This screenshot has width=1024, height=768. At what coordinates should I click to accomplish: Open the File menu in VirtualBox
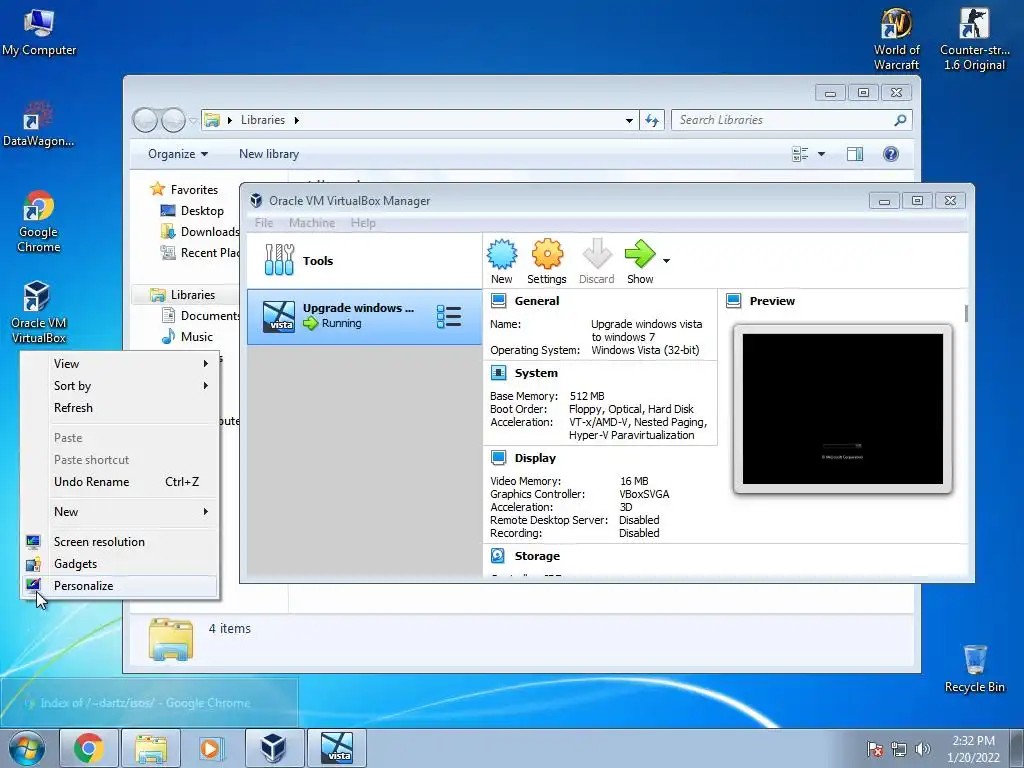click(264, 223)
